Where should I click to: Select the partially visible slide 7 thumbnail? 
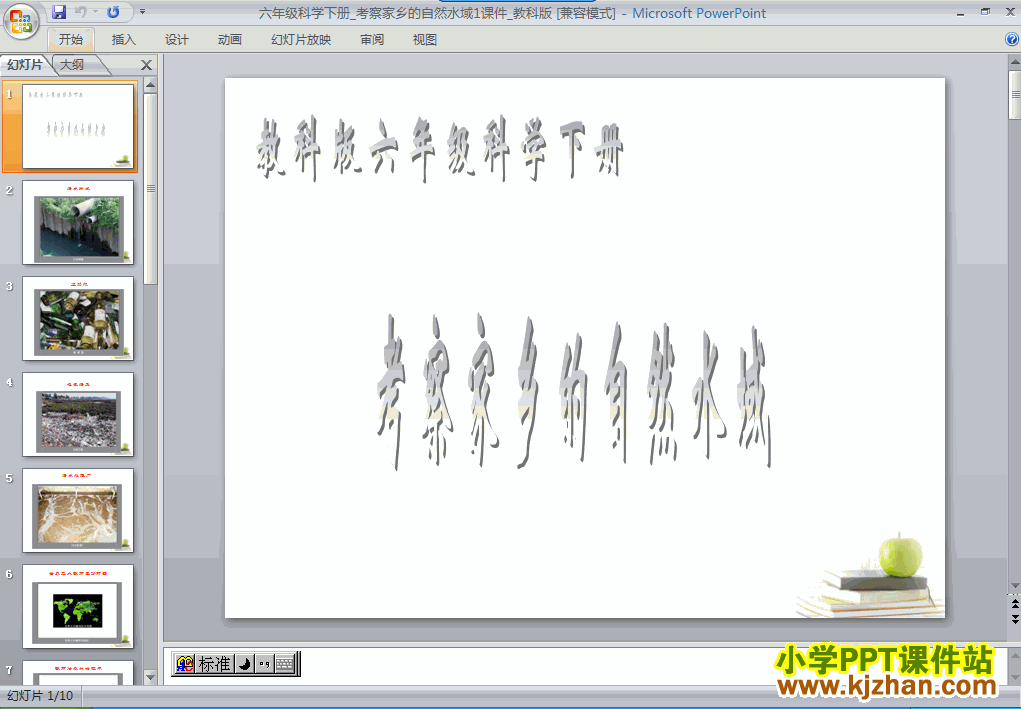tap(78, 673)
